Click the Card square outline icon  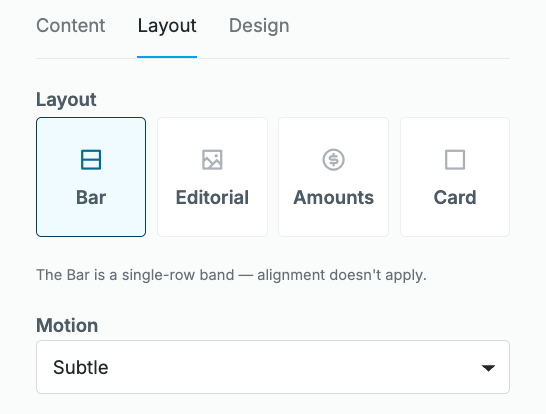coord(455,160)
